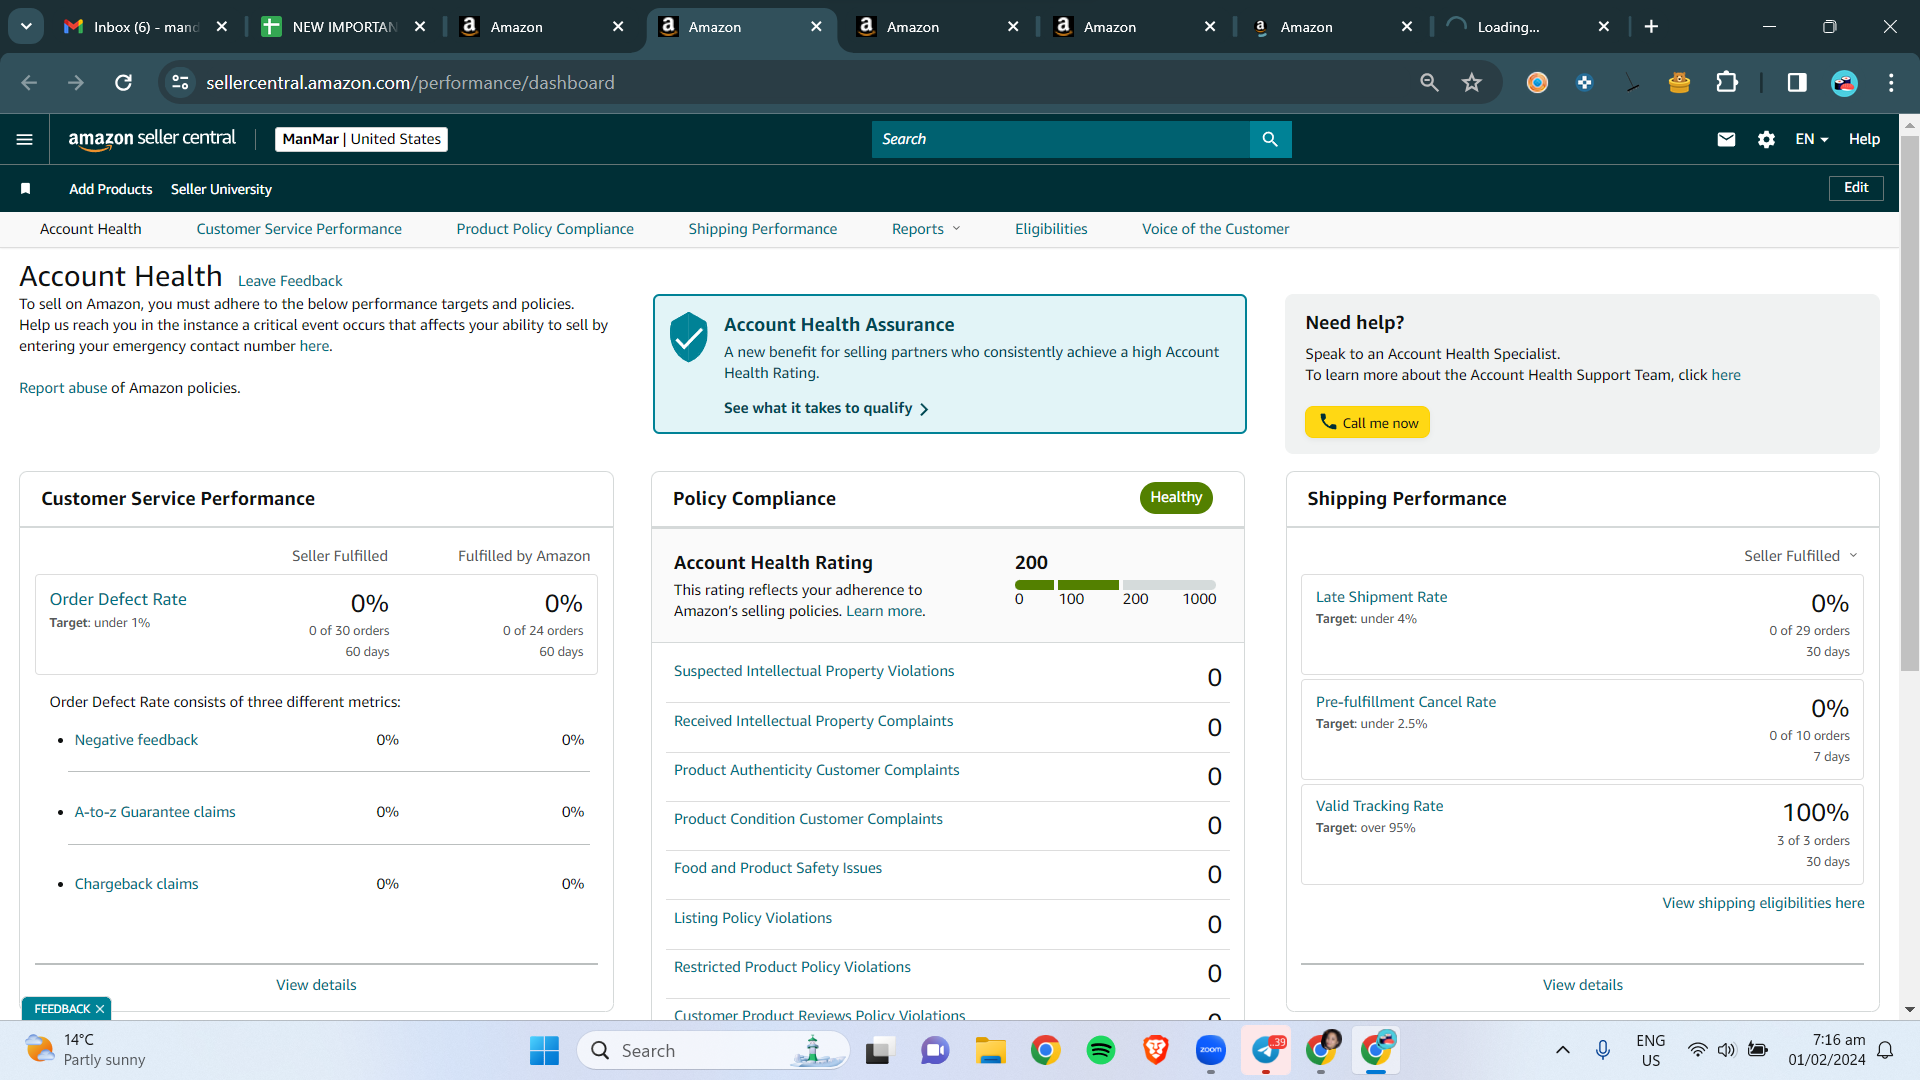The width and height of the screenshot is (1920, 1080).
Task: Open the Order Defect Rate link
Action: [118, 599]
